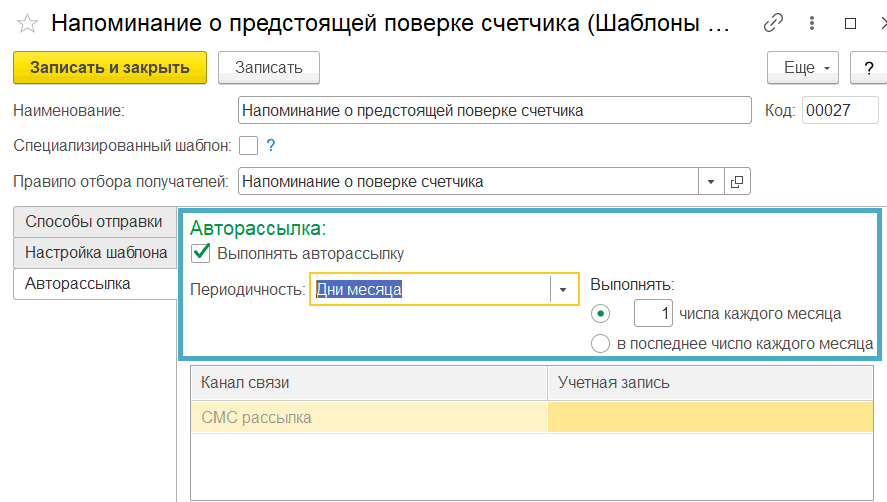887x502 pixels.
Task: Expand Правило отбора получателей dropdown arrow
Action: click(x=711, y=182)
